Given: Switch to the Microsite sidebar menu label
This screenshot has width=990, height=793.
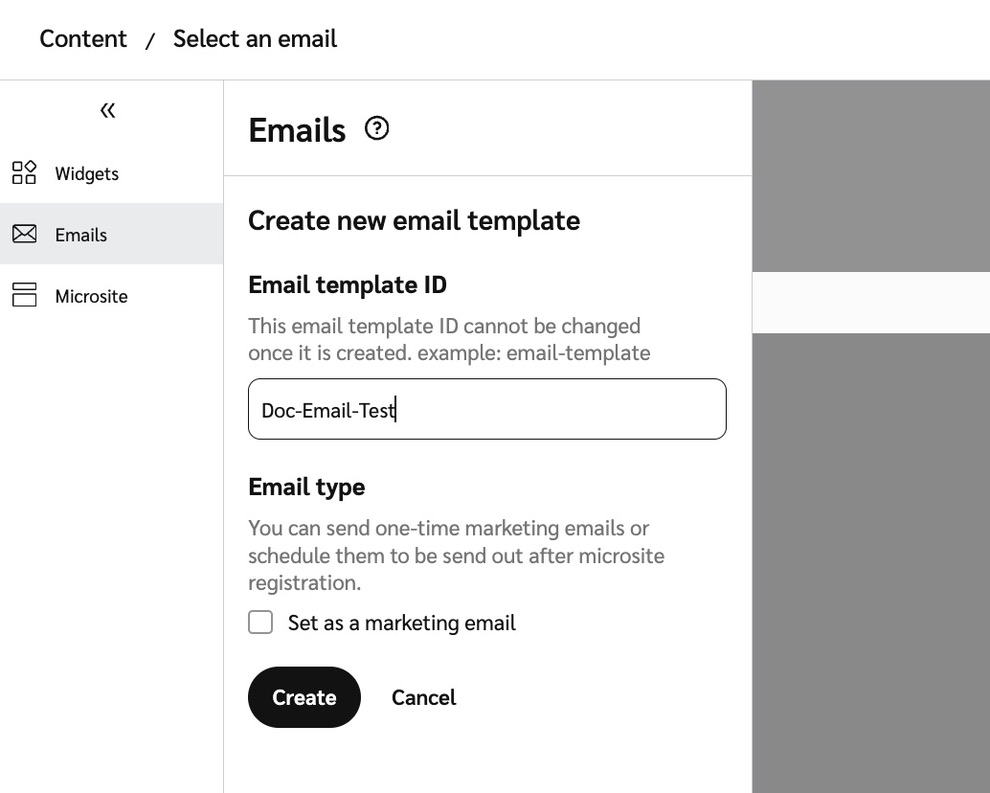Looking at the screenshot, I should tap(91, 296).
